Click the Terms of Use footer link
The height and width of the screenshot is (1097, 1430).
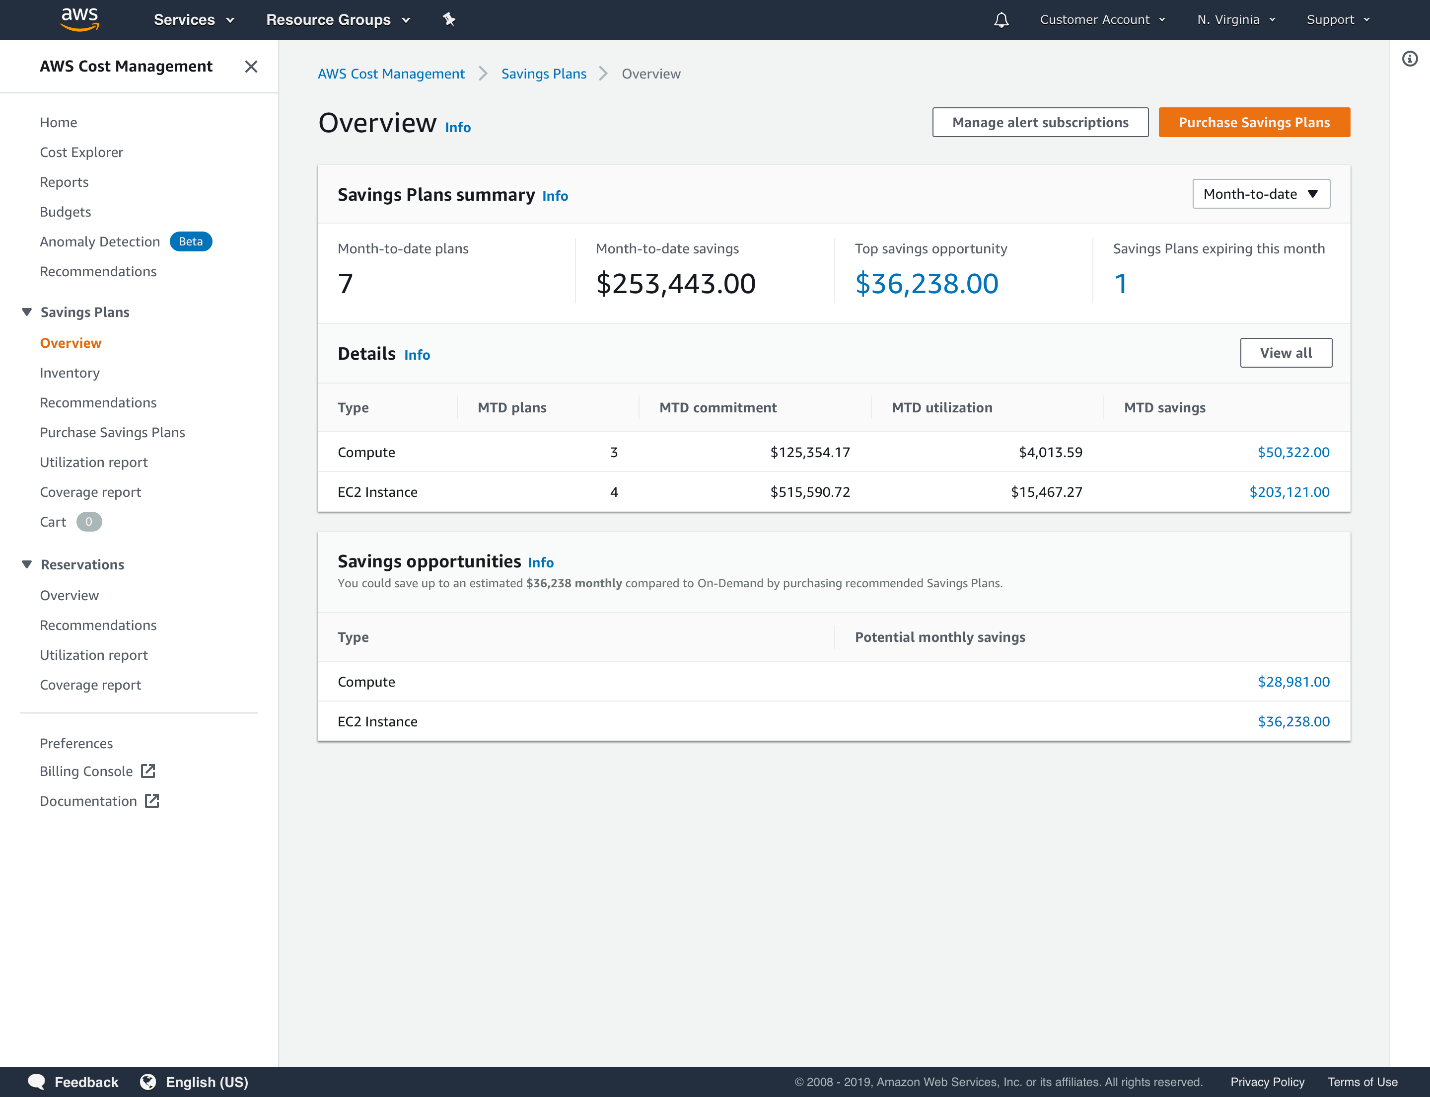coord(1363,1082)
